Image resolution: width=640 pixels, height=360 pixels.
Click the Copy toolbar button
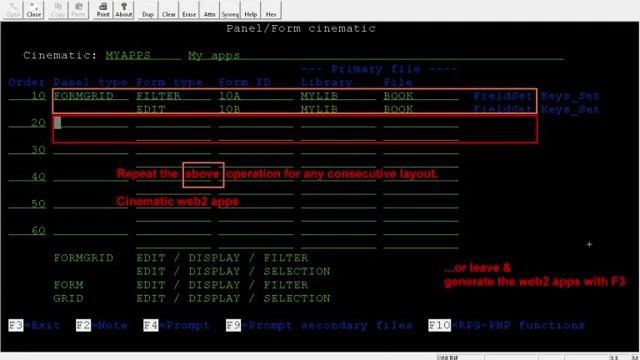point(58,10)
